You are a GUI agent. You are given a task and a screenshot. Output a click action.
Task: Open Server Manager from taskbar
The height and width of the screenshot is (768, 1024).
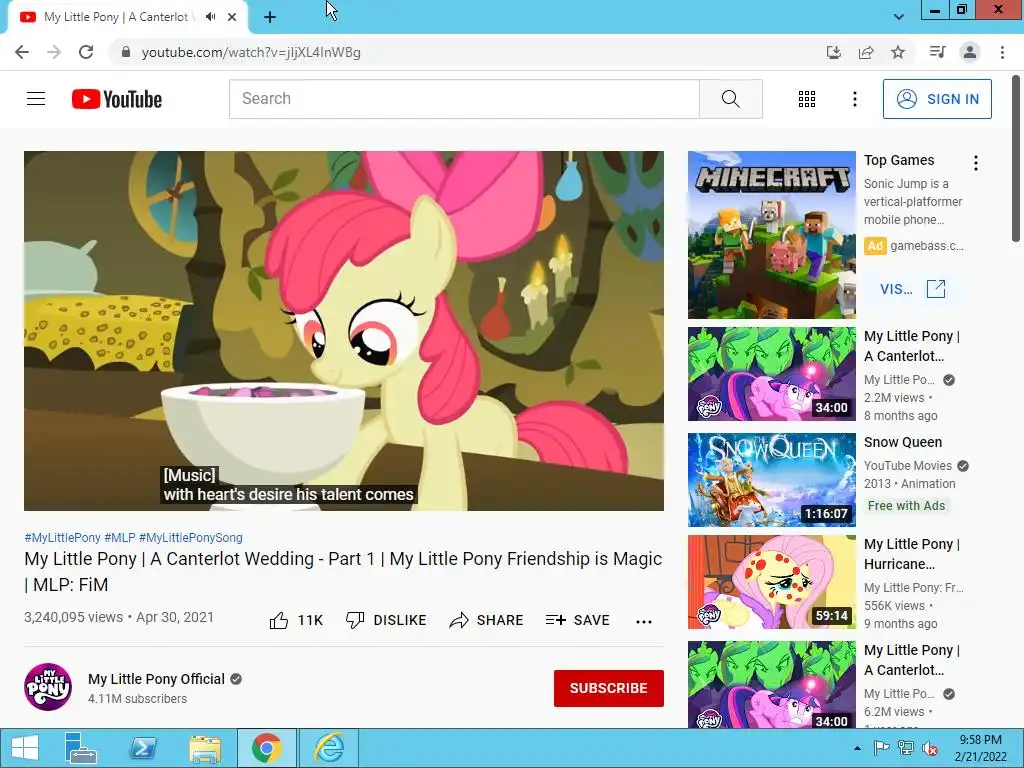coord(80,748)
